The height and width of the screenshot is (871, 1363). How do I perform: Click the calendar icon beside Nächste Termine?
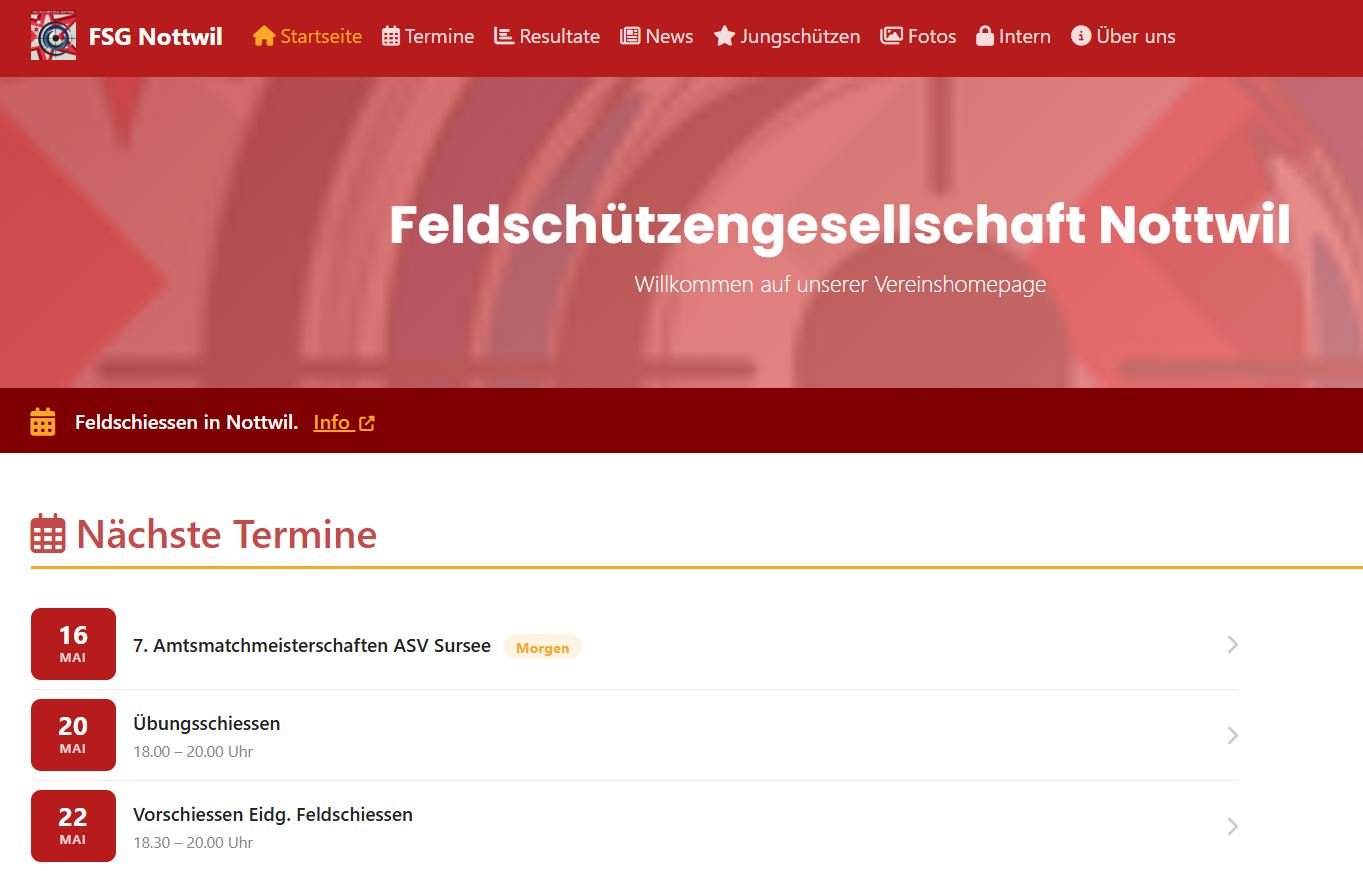click(48, 534)
